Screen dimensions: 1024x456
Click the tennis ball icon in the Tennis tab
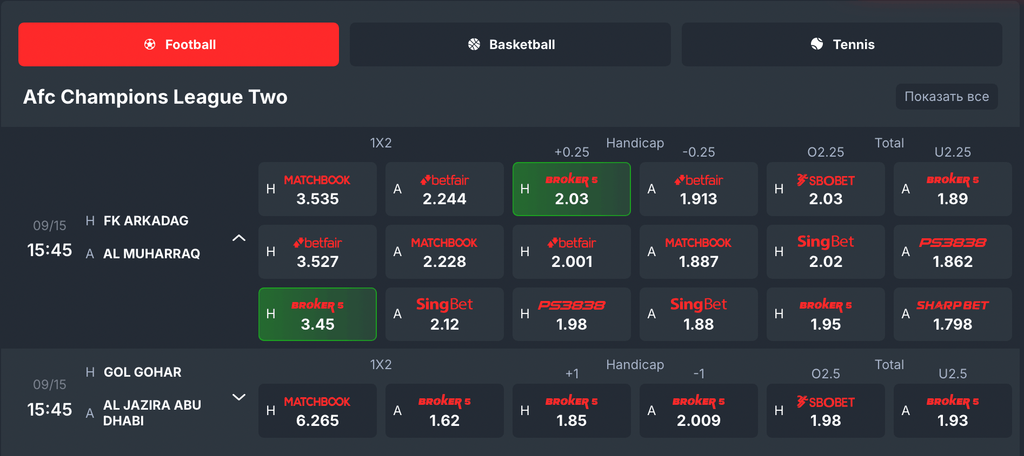817,44
